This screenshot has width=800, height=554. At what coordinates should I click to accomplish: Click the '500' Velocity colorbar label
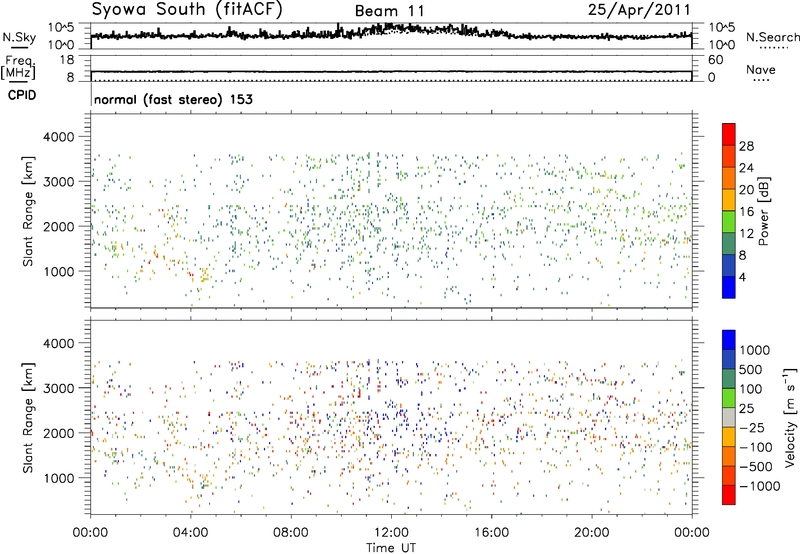coord(750,370)
